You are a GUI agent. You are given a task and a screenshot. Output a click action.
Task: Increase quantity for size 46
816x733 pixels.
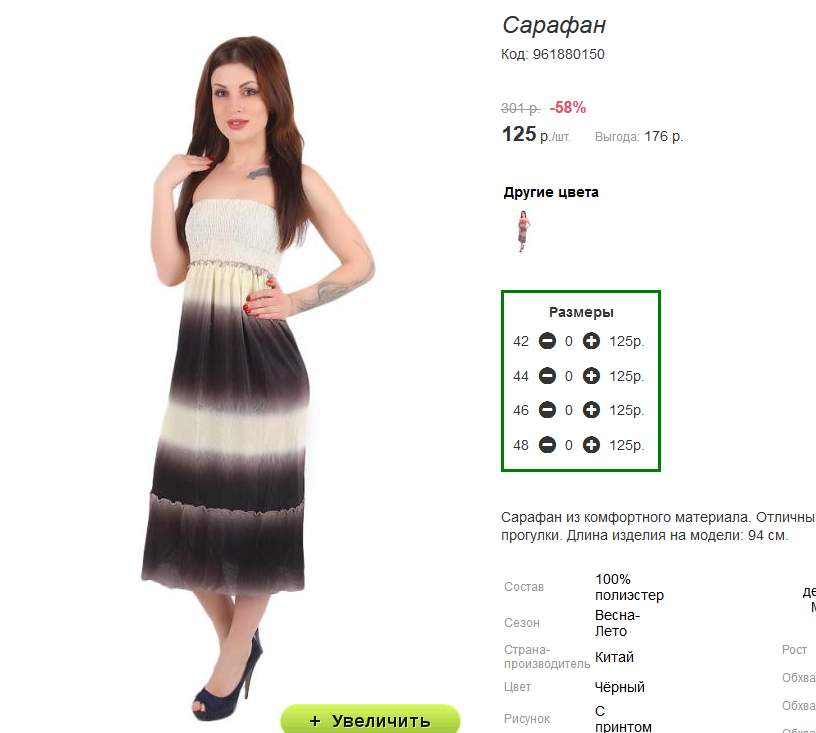click(x=591, y=410)
